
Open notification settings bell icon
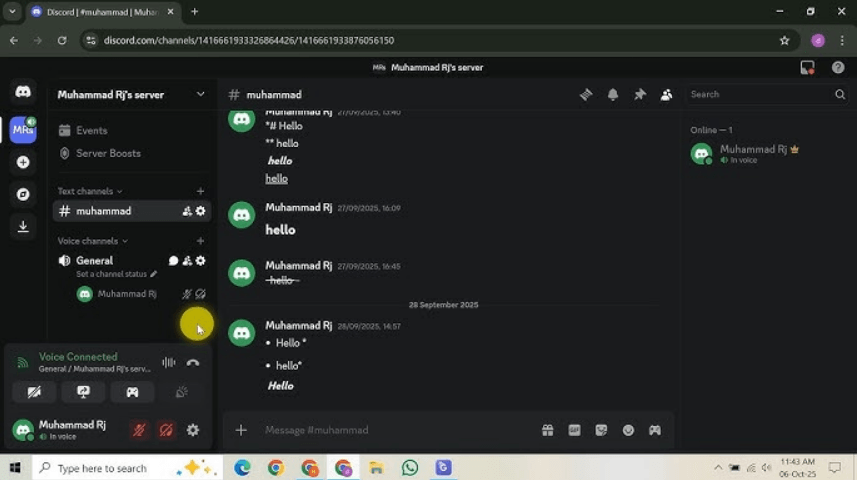(x=613, y=95)
